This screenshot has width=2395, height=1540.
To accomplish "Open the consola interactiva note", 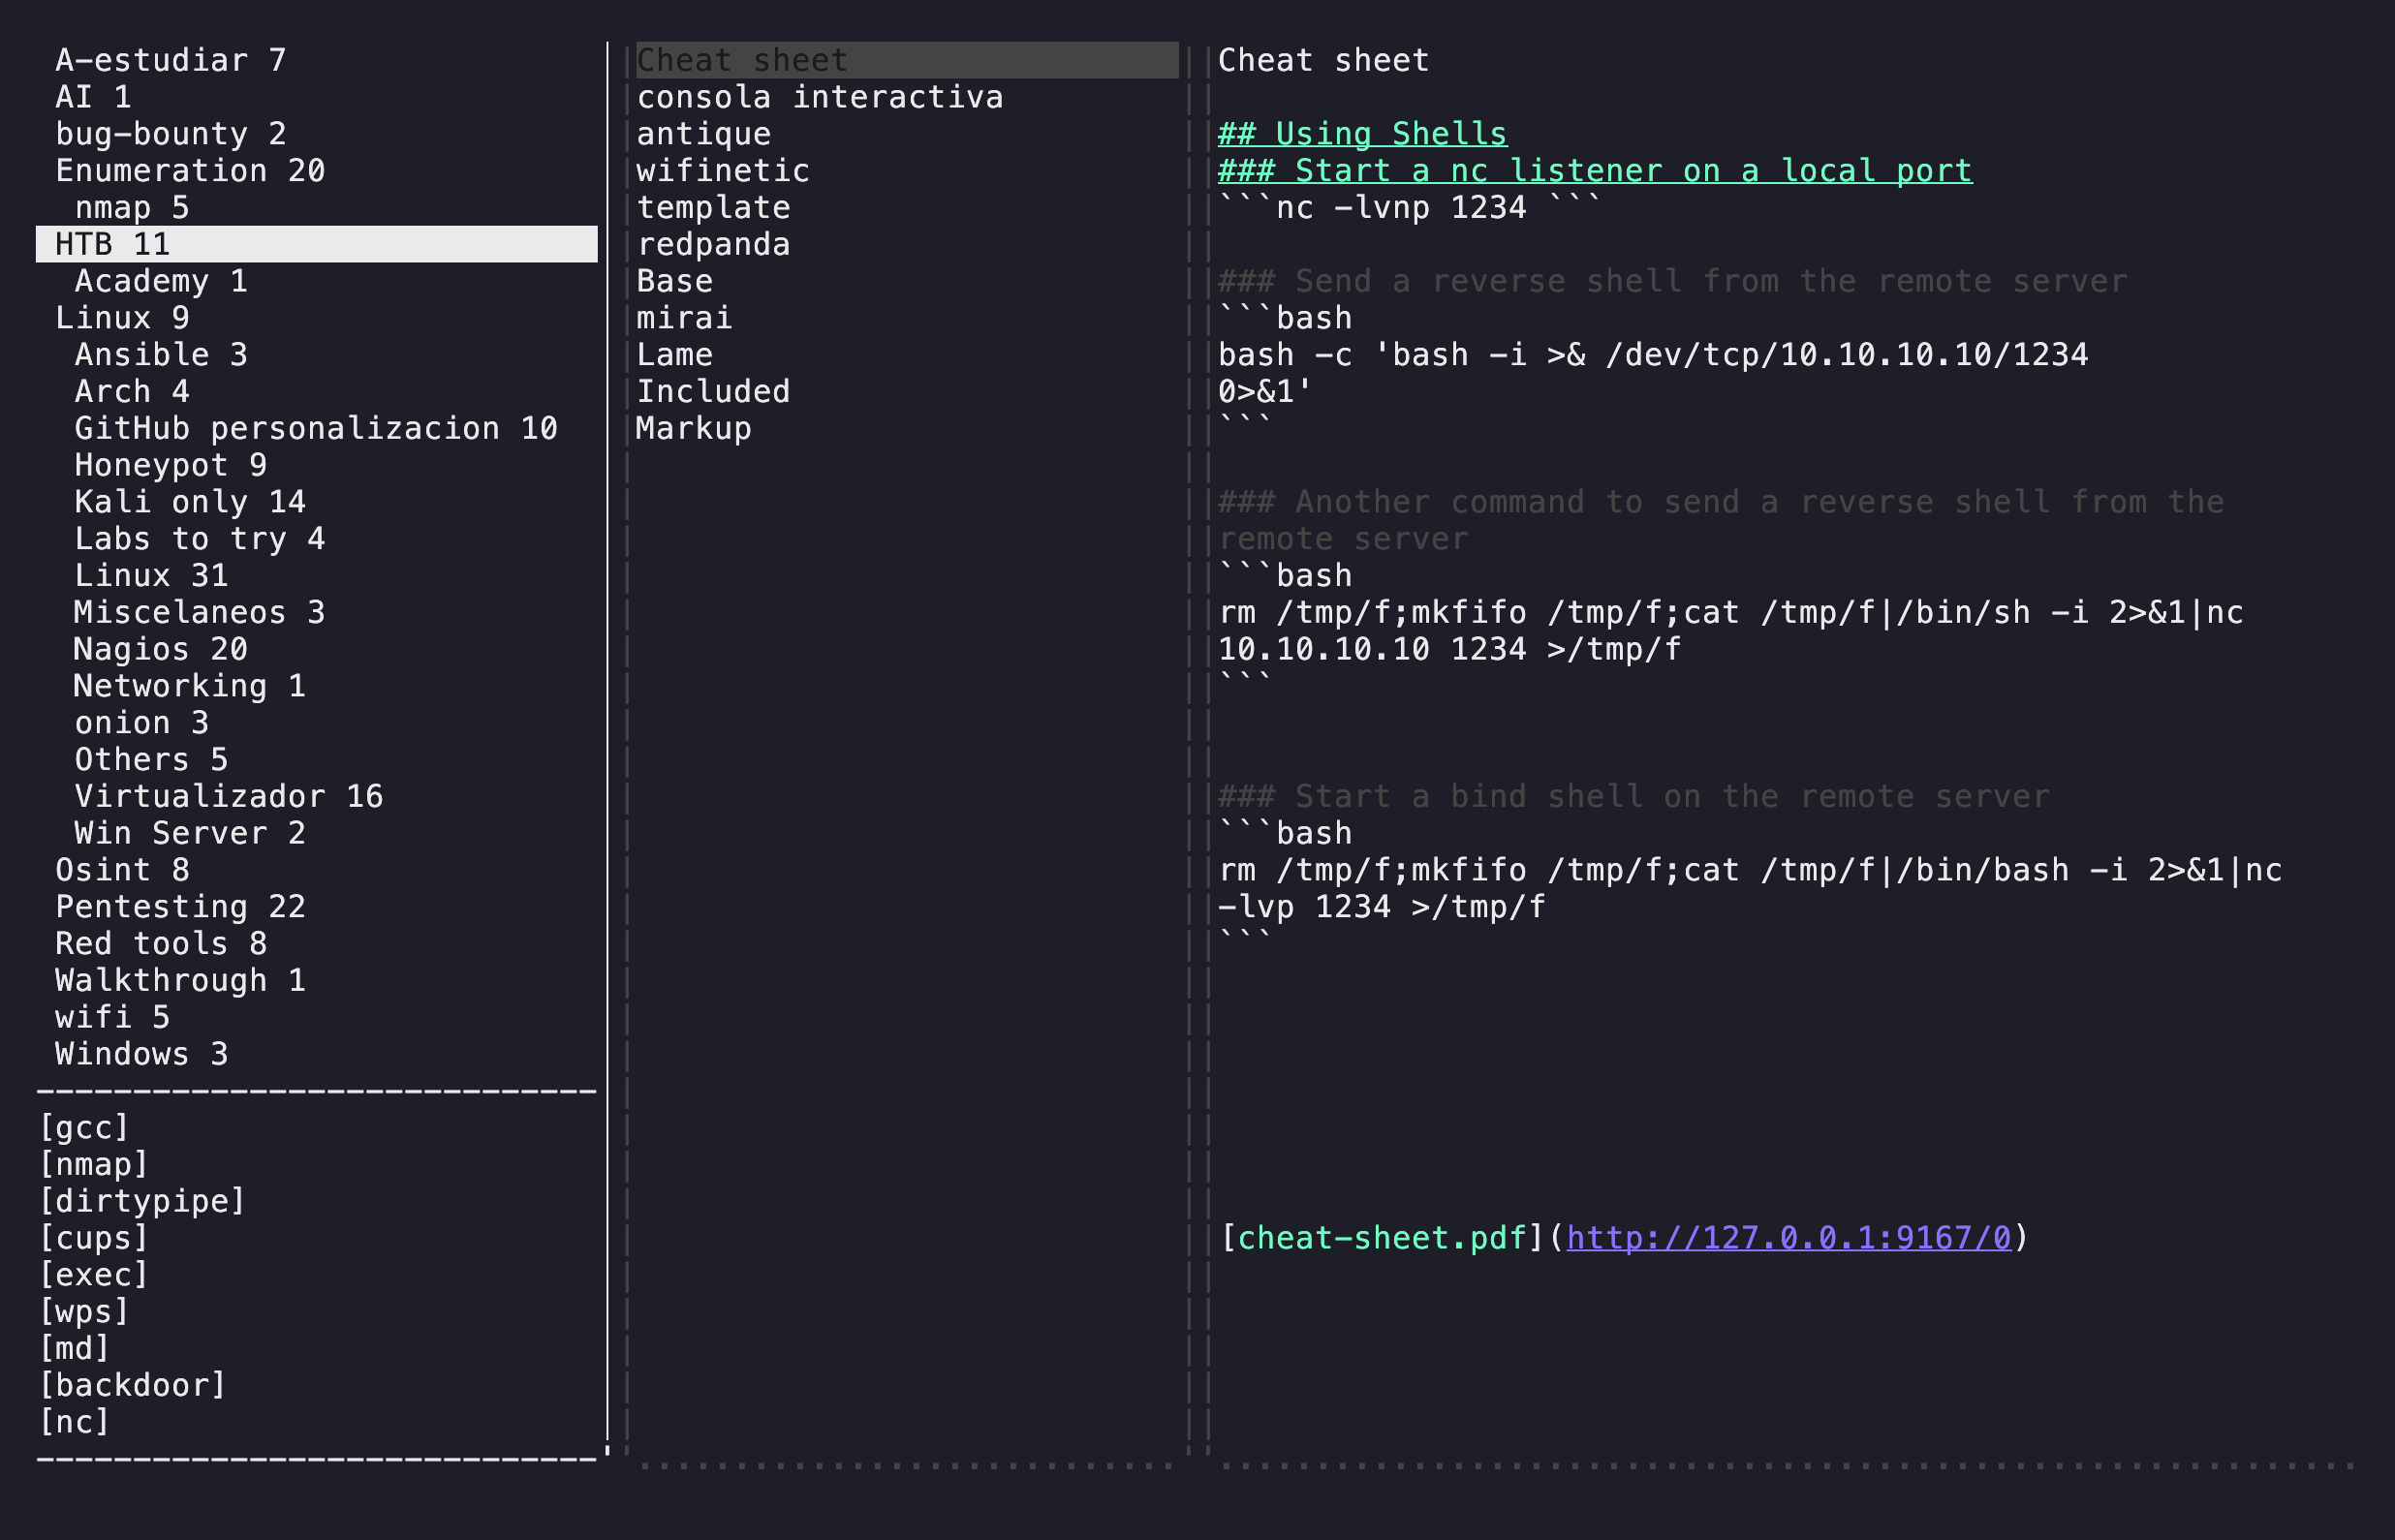I will tap(819, 97).
